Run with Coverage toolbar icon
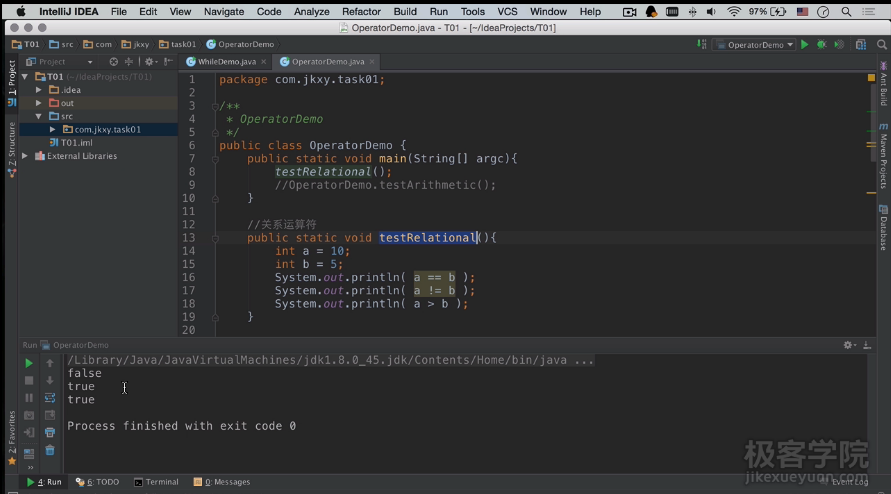Screen dimensions: 891x494 pyautogui.click(x=838, y=45)
